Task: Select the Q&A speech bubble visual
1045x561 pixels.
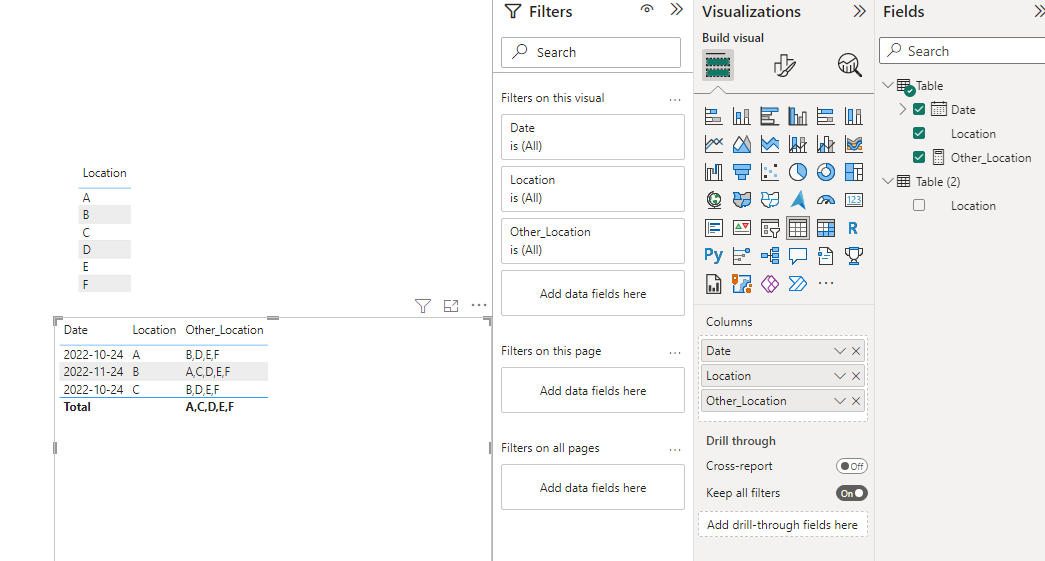Action: tap(797, 255)
